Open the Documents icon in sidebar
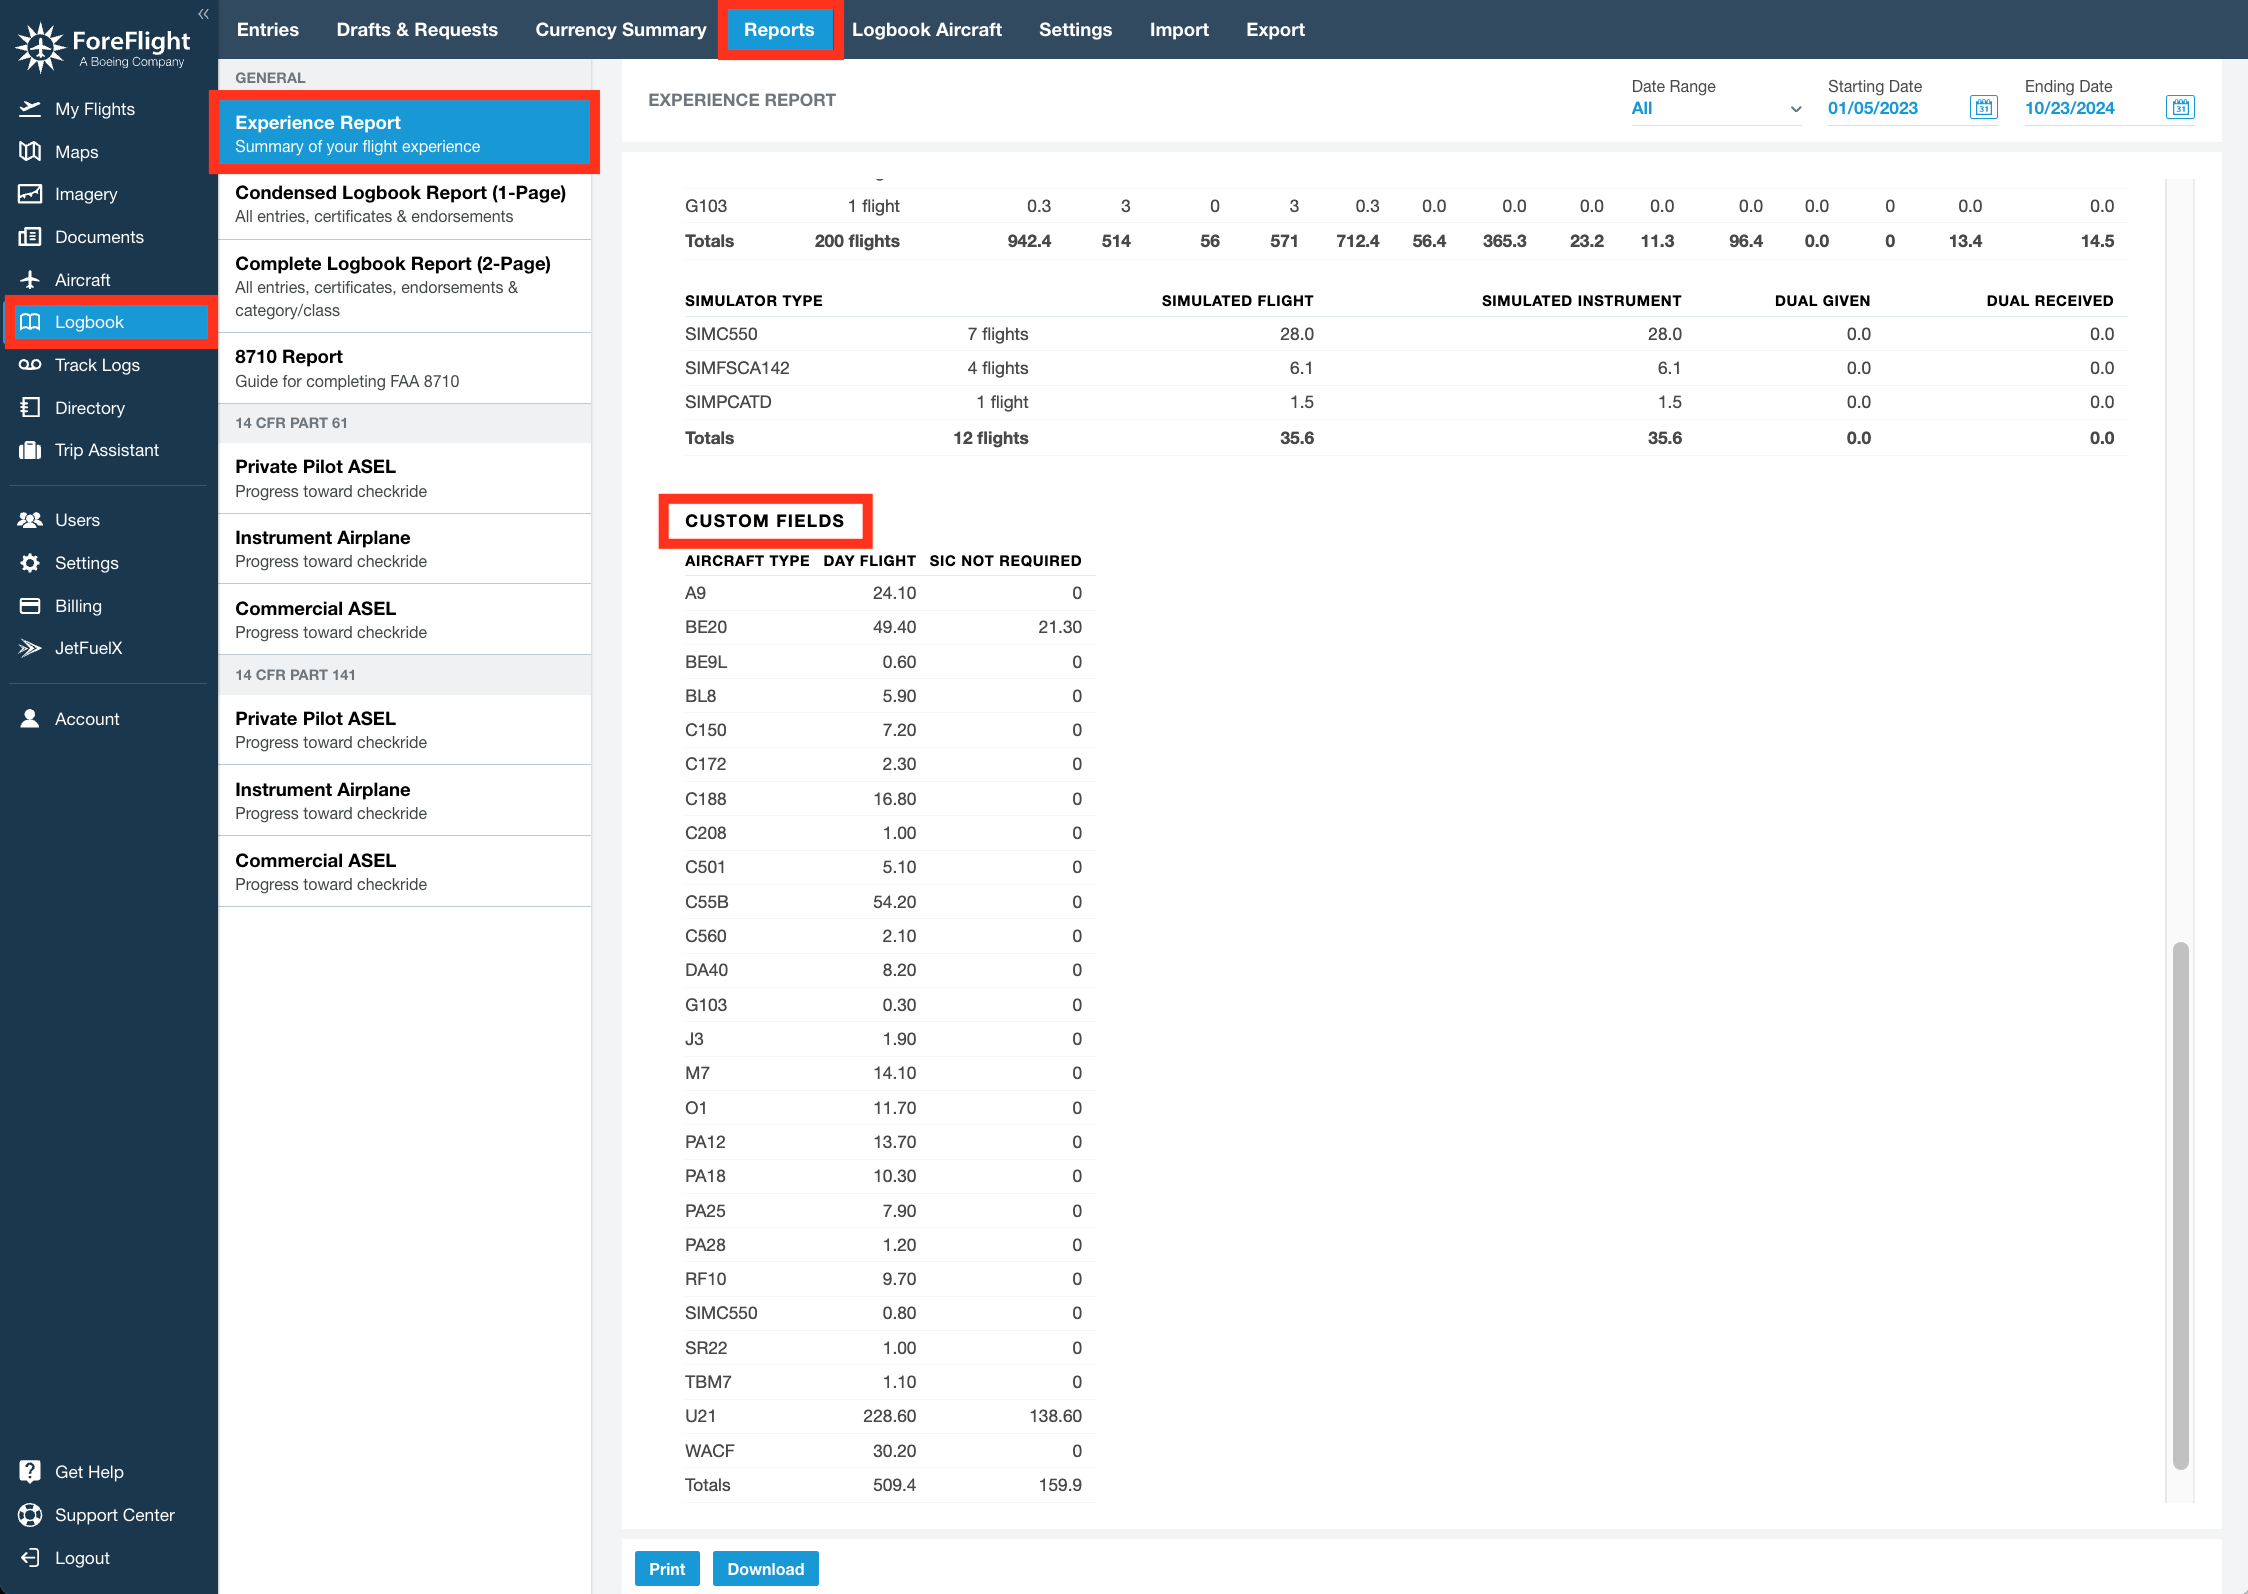The width and height of the screenshot is (2248, 1594). pos(30,237)
